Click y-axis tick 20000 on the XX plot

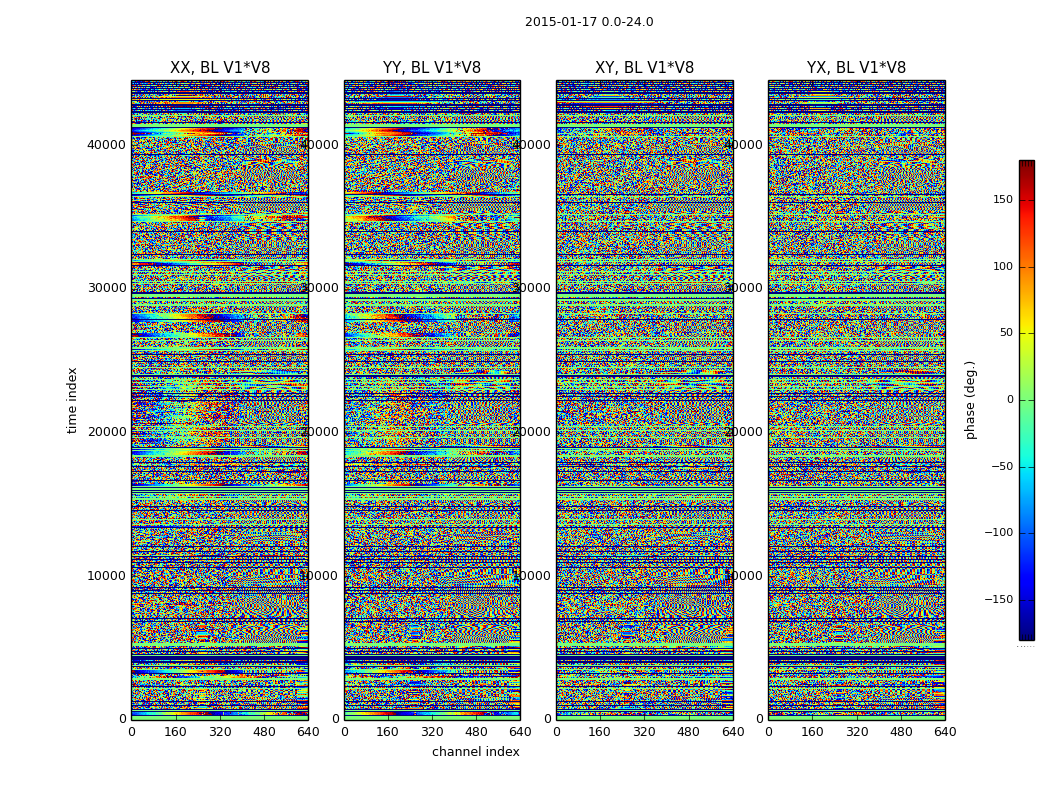(106, 432)
